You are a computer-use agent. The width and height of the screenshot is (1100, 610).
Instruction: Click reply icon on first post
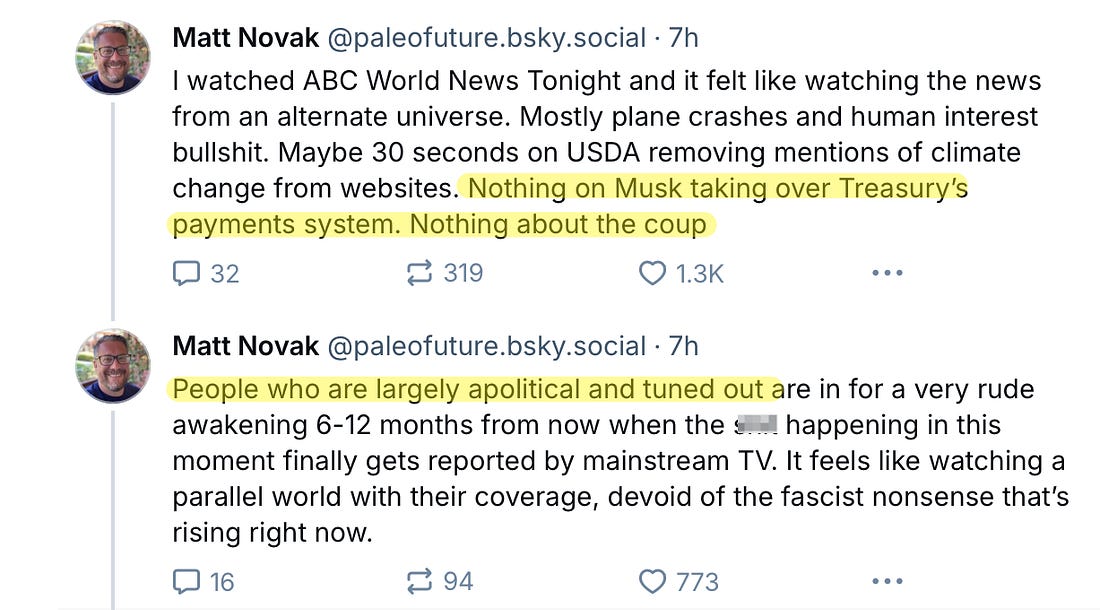pos(187,273)
